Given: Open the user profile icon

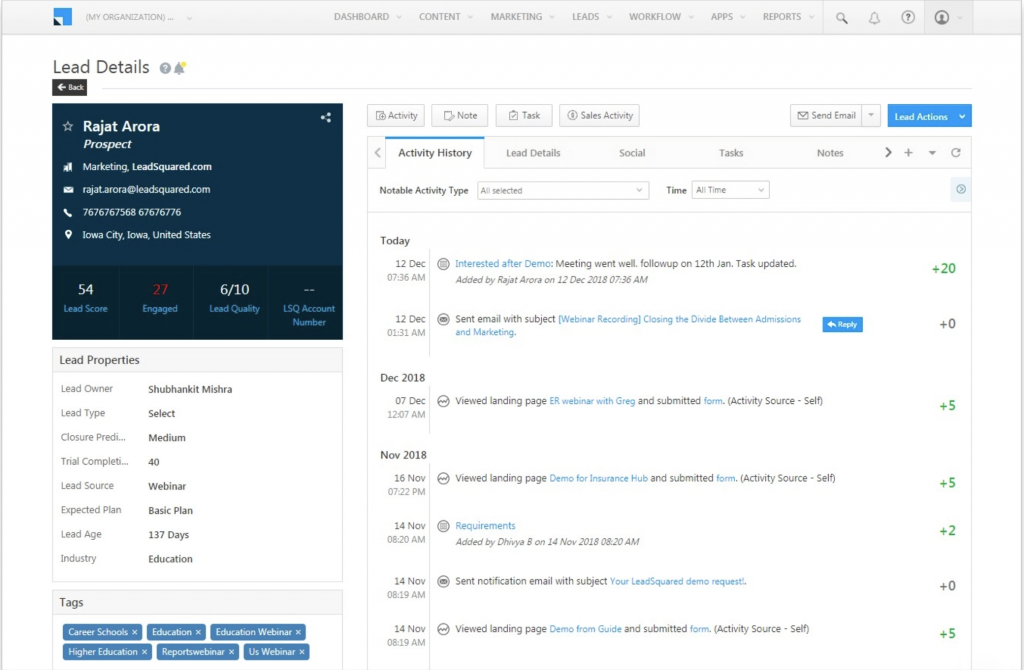Looking at the screenshot, I should point(942,18).
